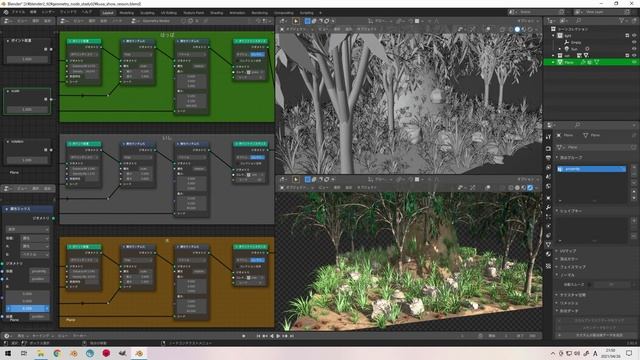Open the node editor type selector icon

point(63,20)
